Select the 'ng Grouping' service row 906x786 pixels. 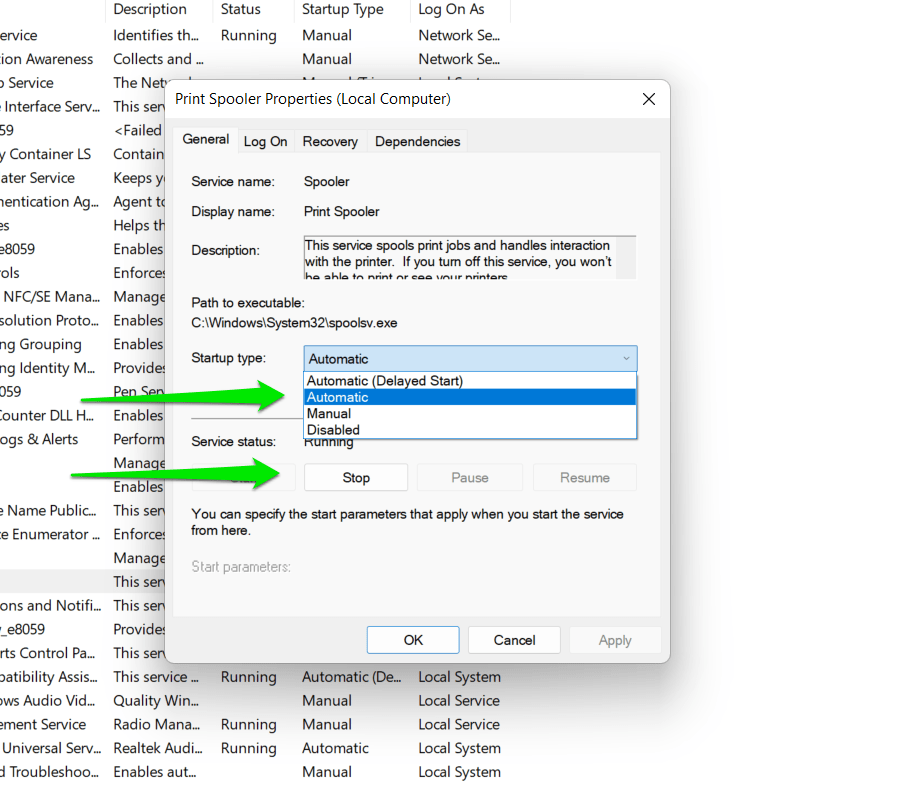[40, 344]
